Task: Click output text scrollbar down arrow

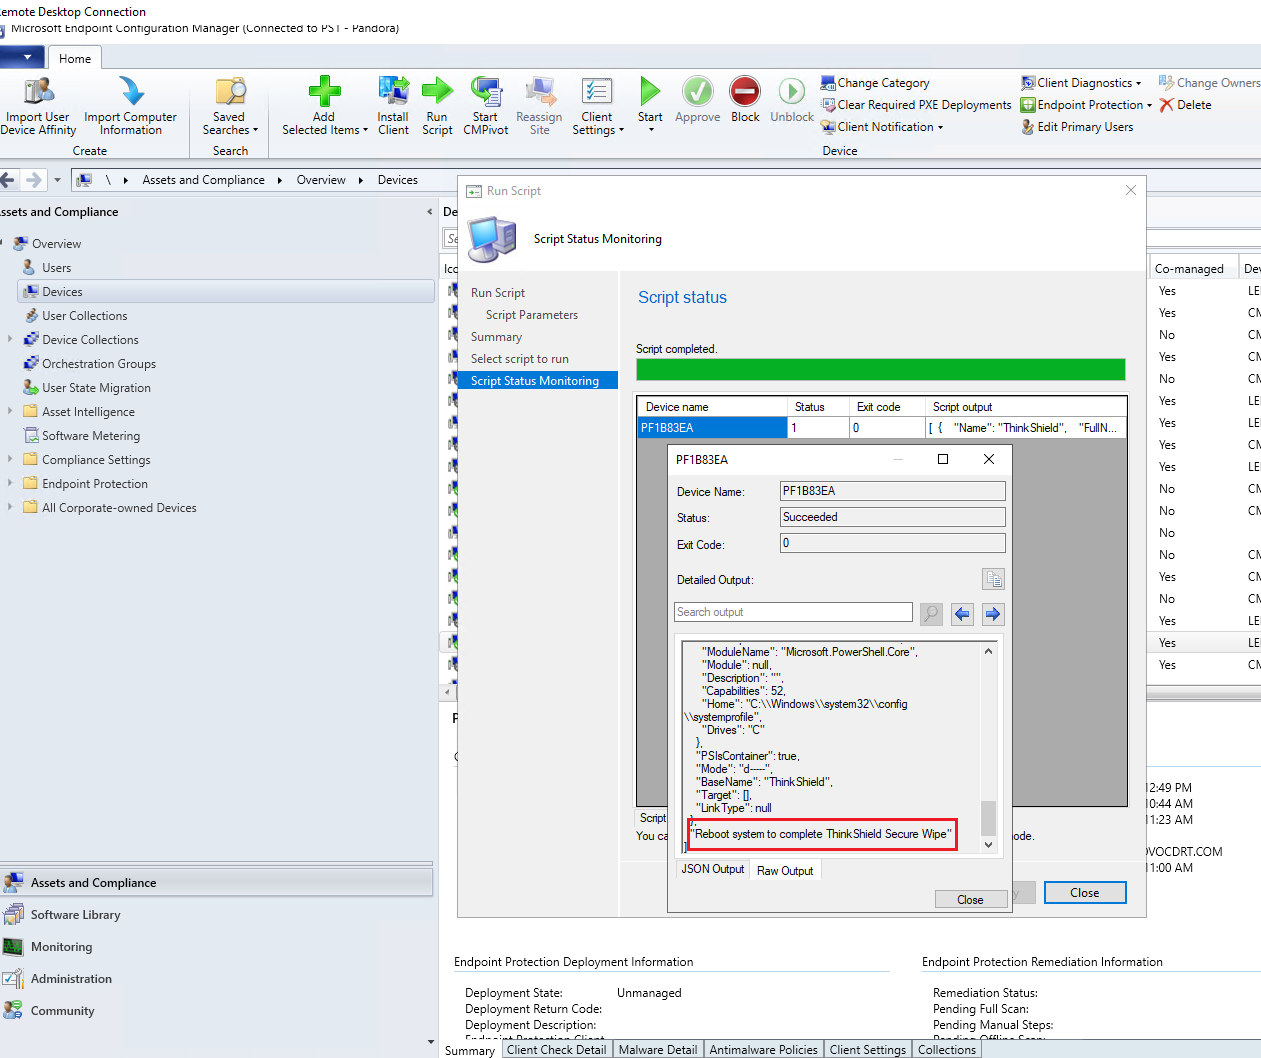Action: (x=988, y=845)
